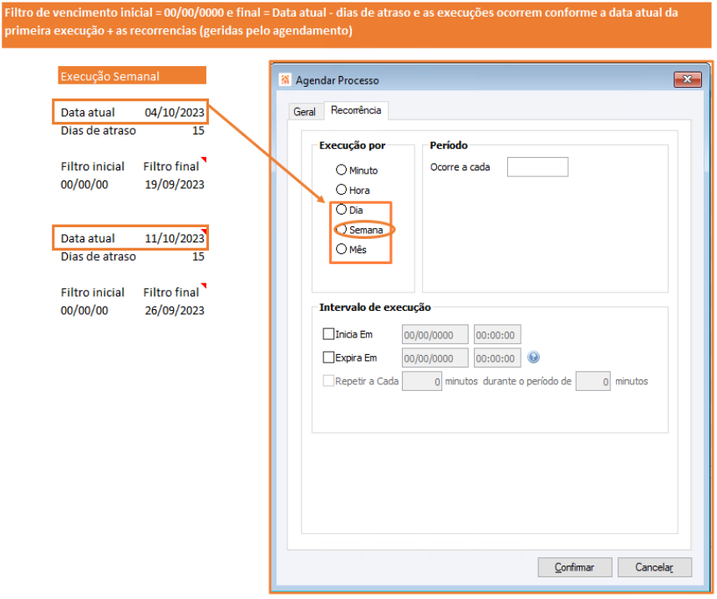The image size is (717, 599).
Task: Click the Filtro final value 19/09/2023
Action: tap(174, 185)
